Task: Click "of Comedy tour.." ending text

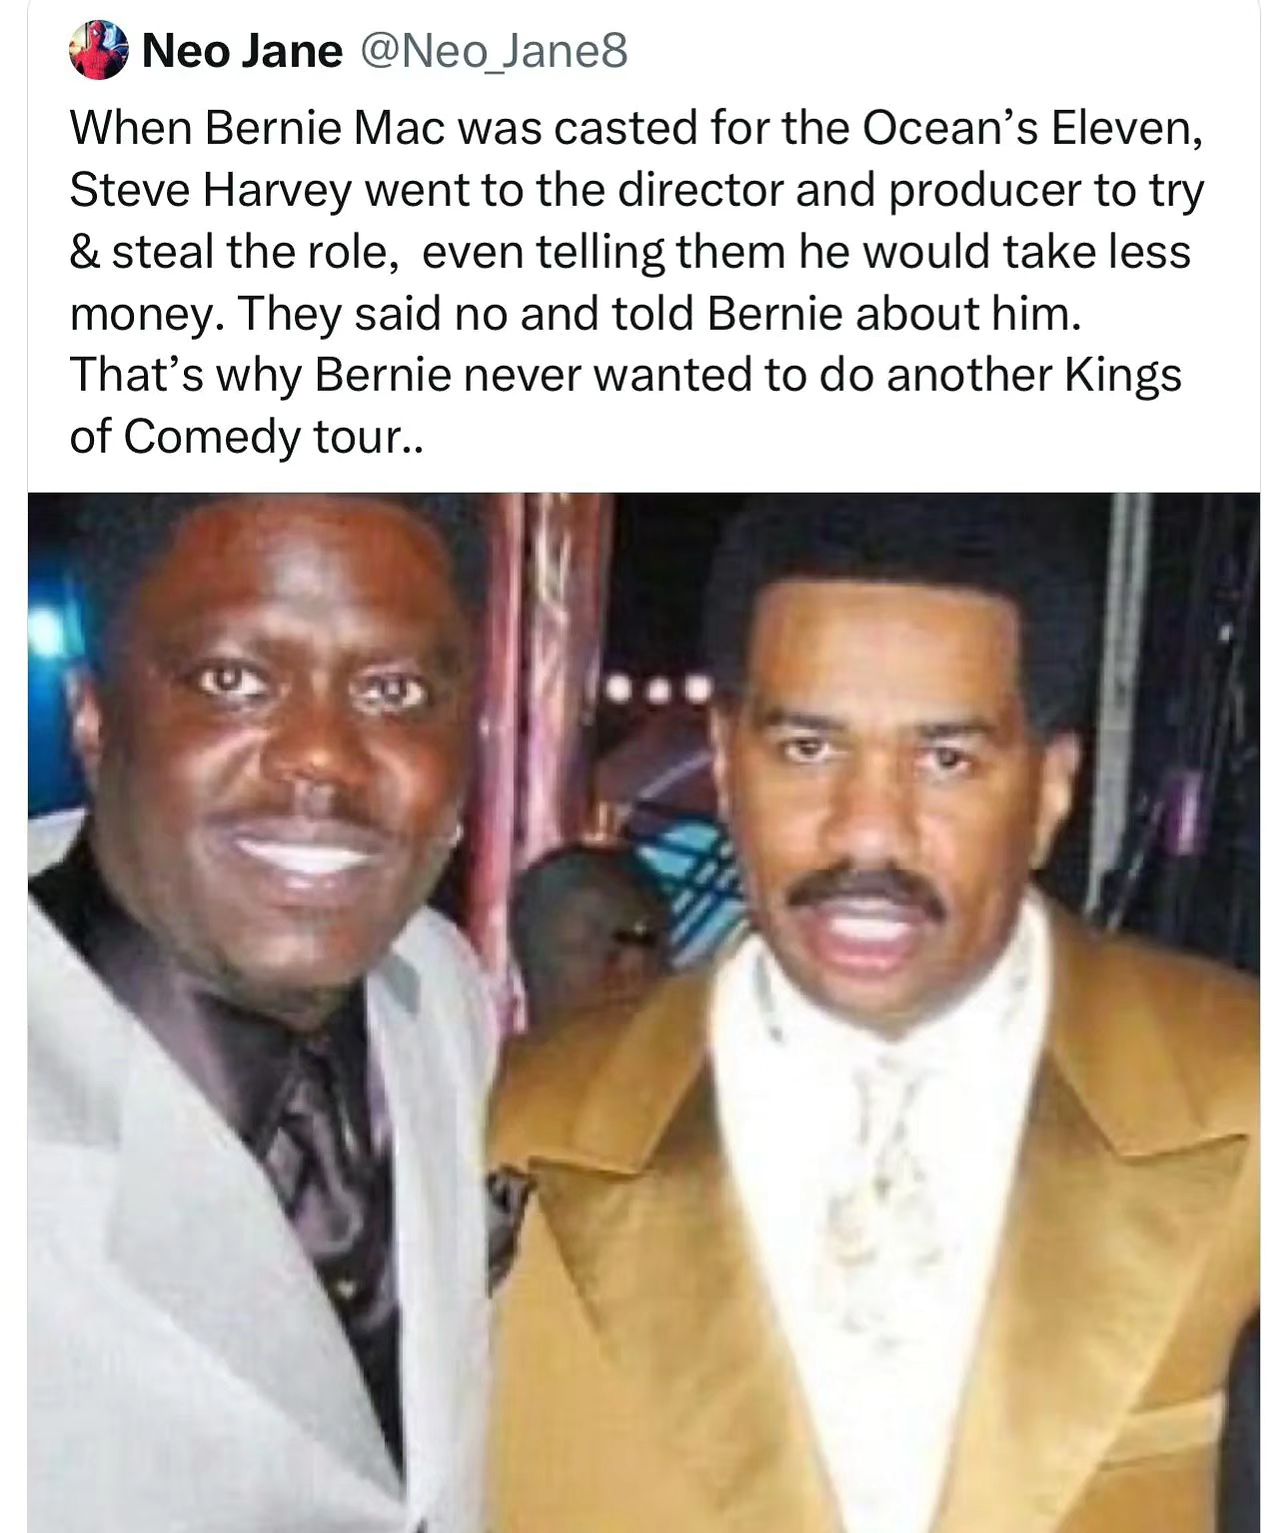Action: click(x=246, y=437)
